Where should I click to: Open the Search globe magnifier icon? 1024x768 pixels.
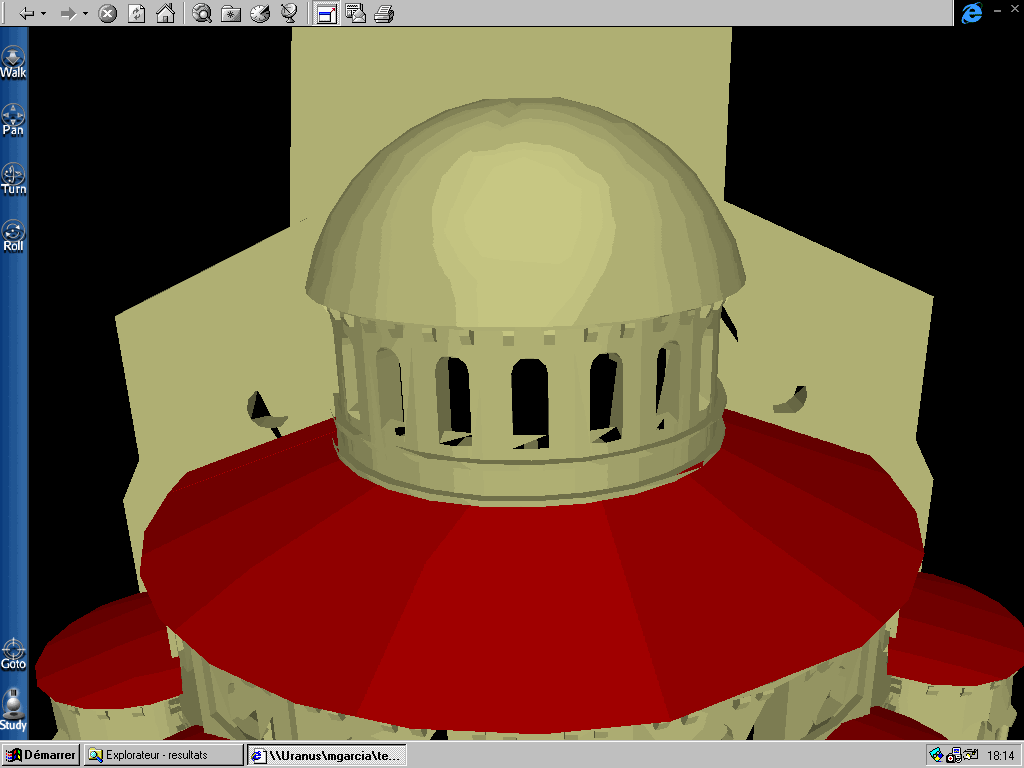[202, 14]
